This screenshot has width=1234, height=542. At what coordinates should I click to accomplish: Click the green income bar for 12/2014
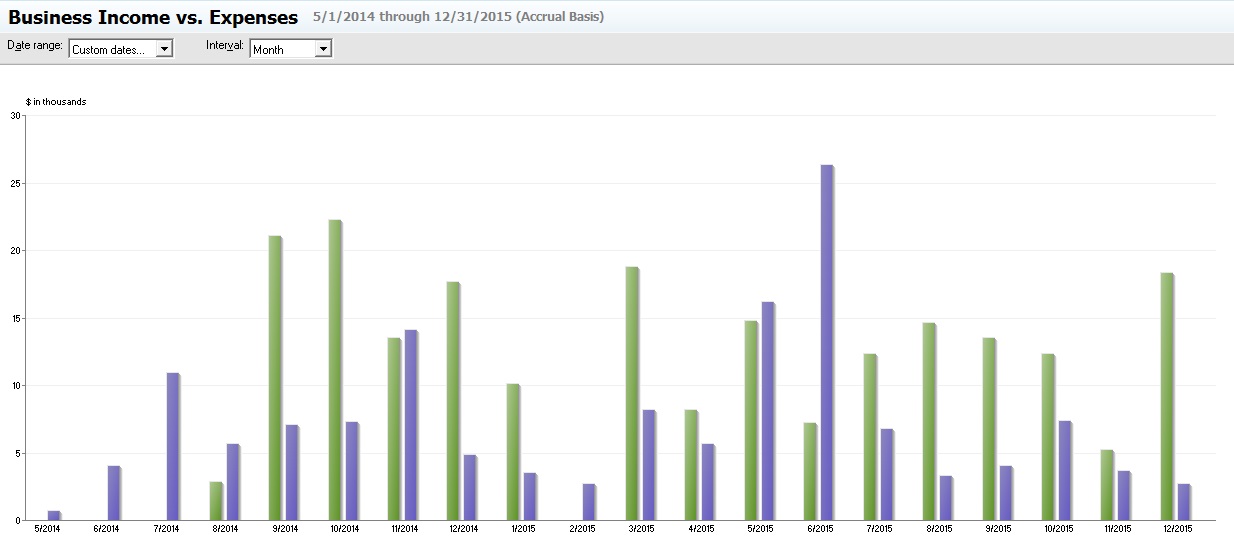pyautogui.click(x=453, y=401)
